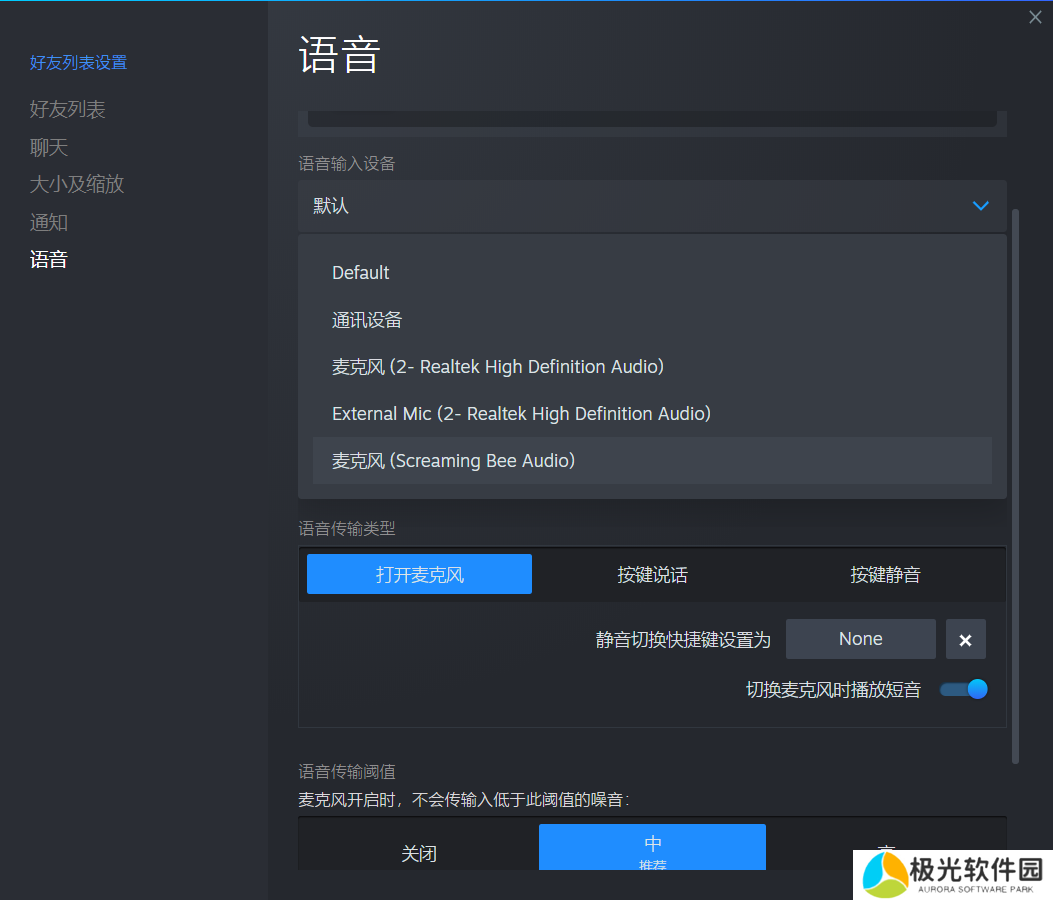Click the 语音输入设备 section label
1053x900 pixels.
pos(347,163)
